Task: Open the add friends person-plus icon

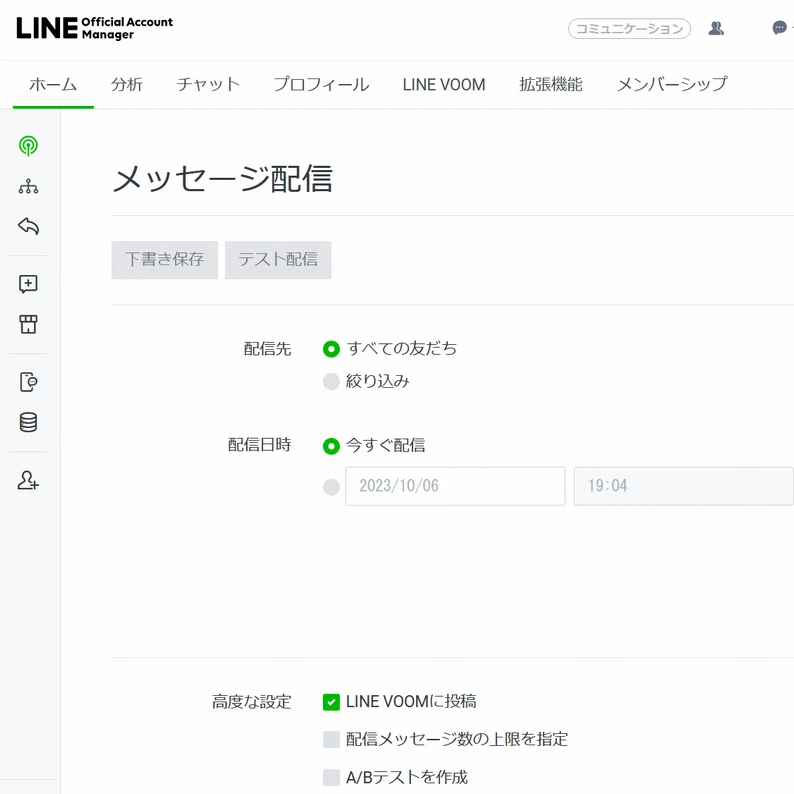Action: click(28, 480)
